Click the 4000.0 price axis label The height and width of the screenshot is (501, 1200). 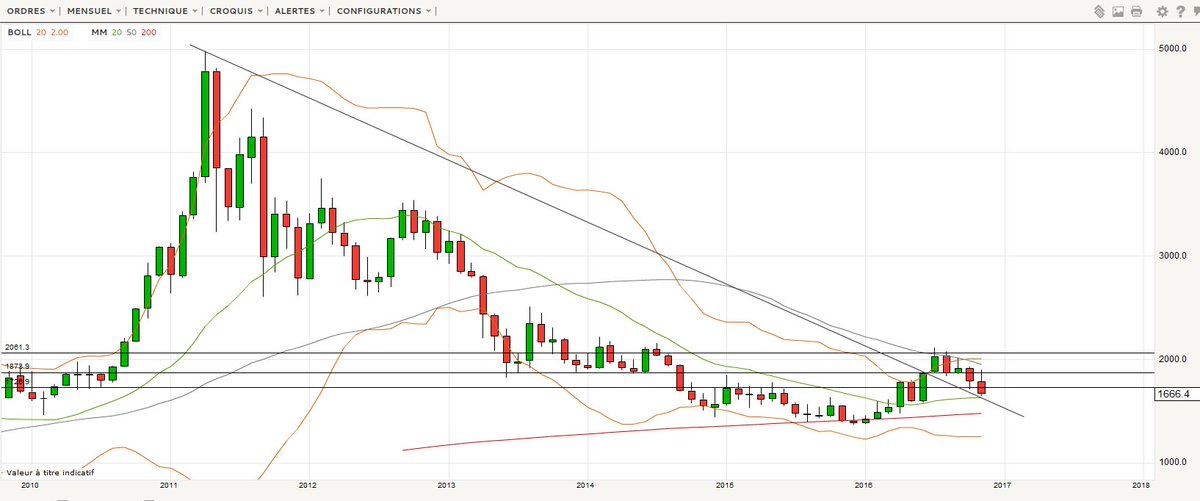pyautogui.click(x=1173, y=153)
